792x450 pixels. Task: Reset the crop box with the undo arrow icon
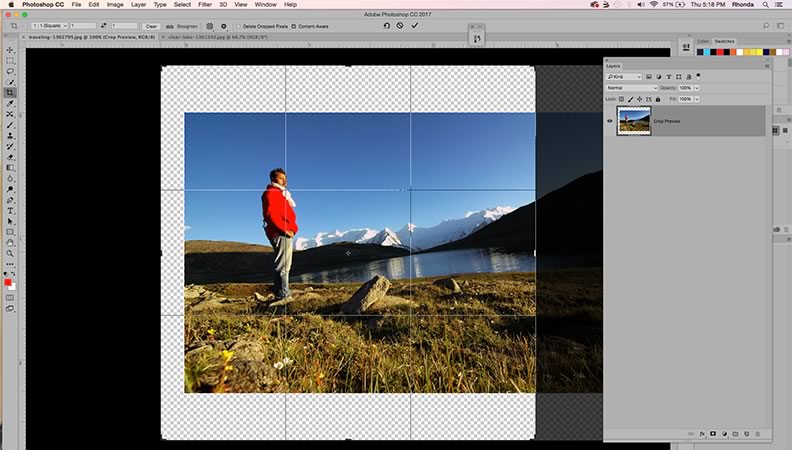coord(386,25)
